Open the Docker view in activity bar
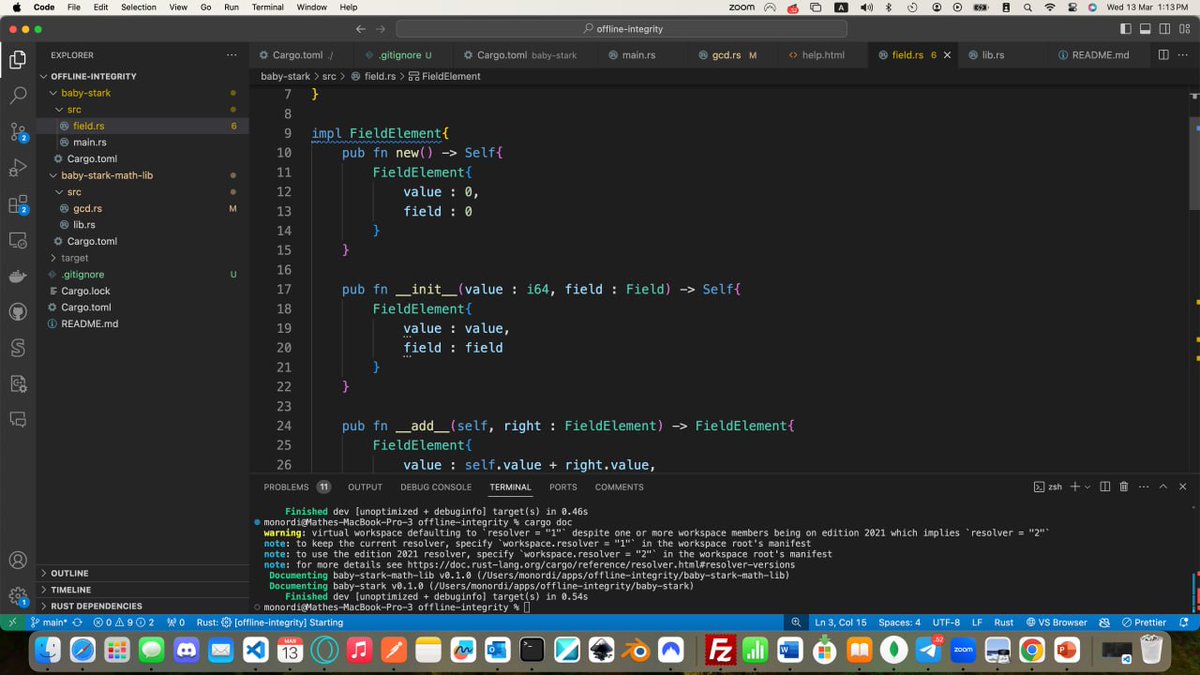Image resolution: width=1200 pixels, height=675 pixels. pyautogui.click(x=18, y=276)
